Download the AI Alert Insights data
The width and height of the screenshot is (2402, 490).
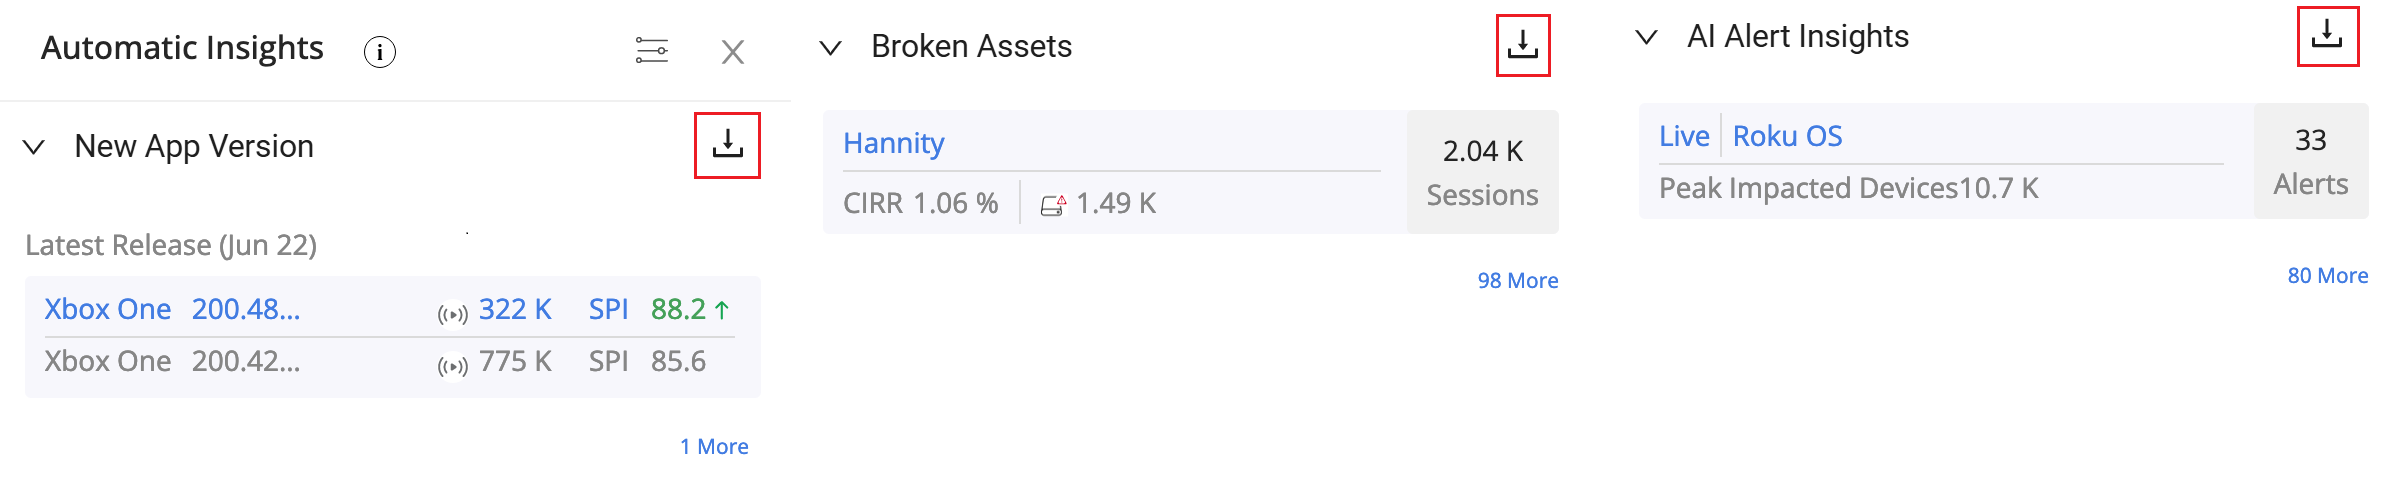coord(2327,36)
